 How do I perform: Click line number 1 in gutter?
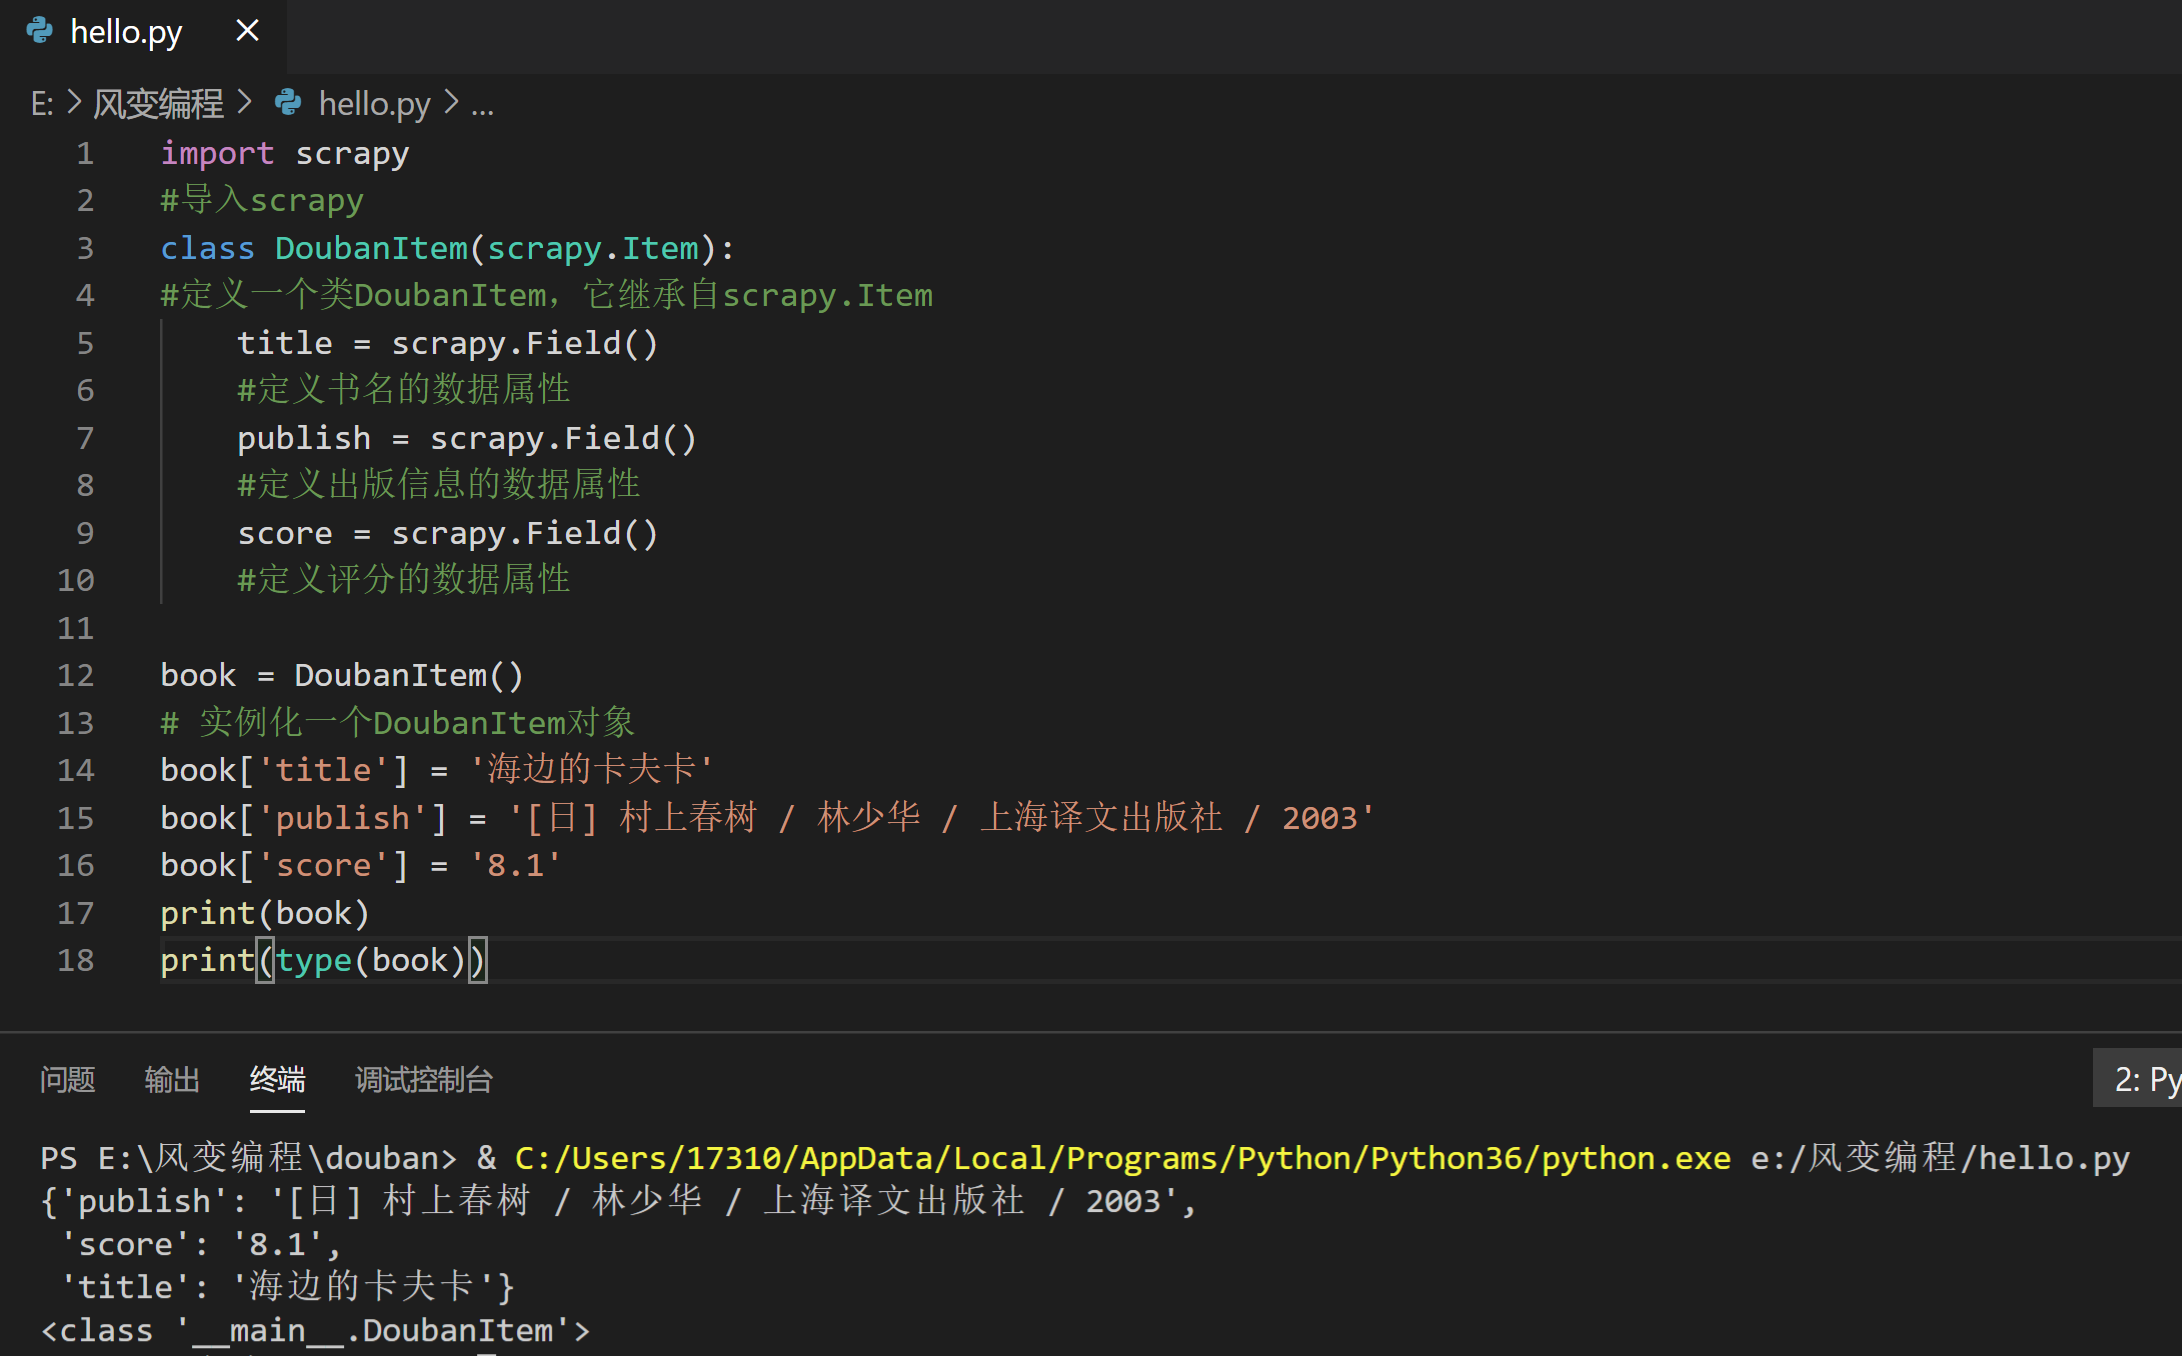click(x=85, y=153)
